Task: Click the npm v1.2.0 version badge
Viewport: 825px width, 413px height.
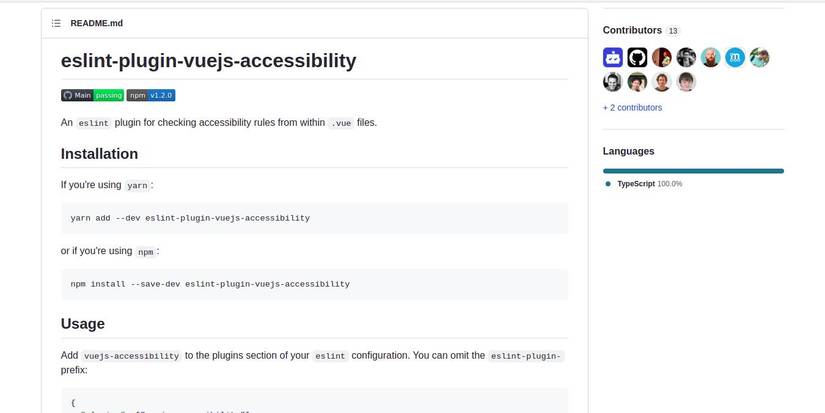Action: click(x=151, y=95)
